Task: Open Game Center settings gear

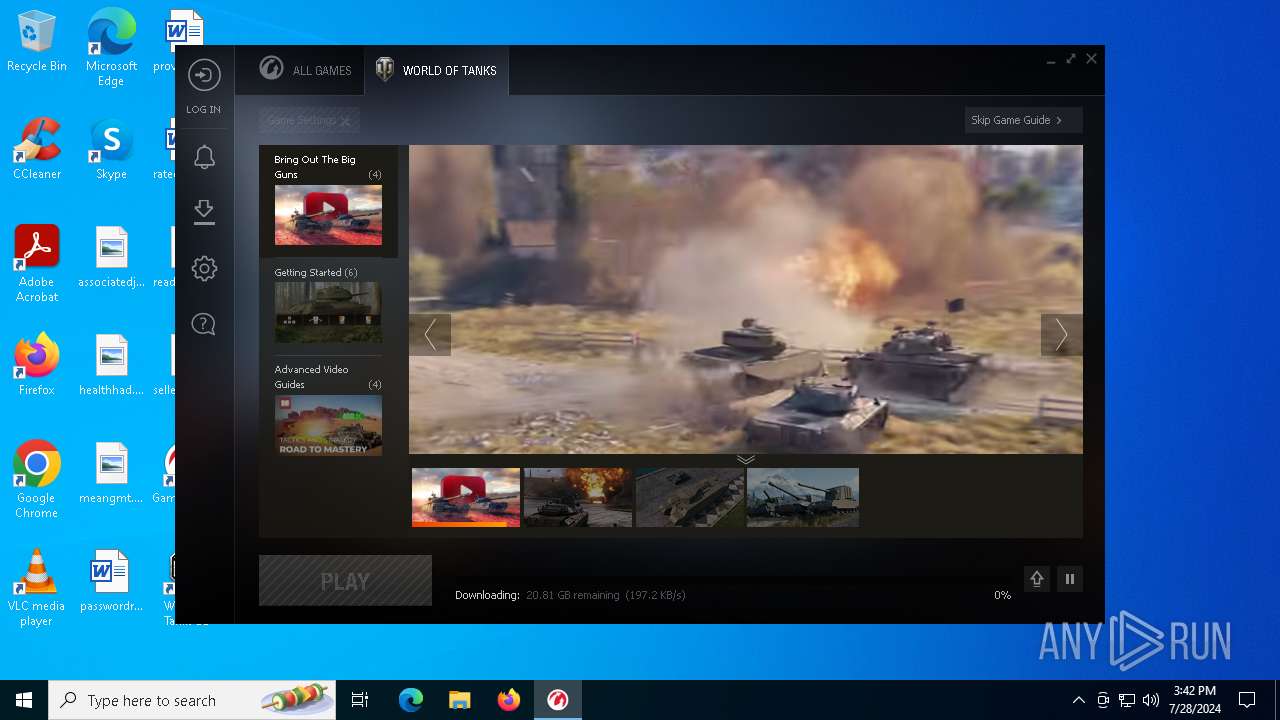Action: click(204, 268)
